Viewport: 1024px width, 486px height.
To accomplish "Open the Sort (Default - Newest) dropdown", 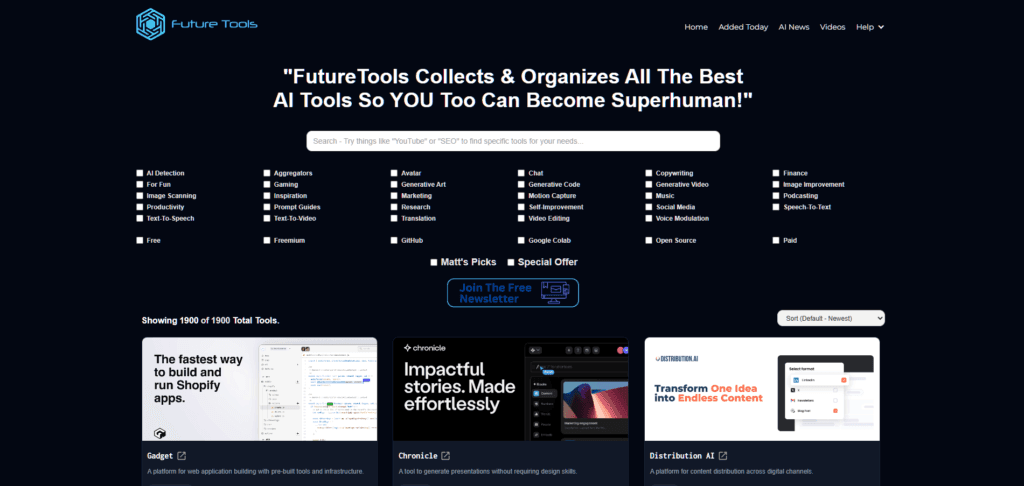I will (x=830, y=318).
